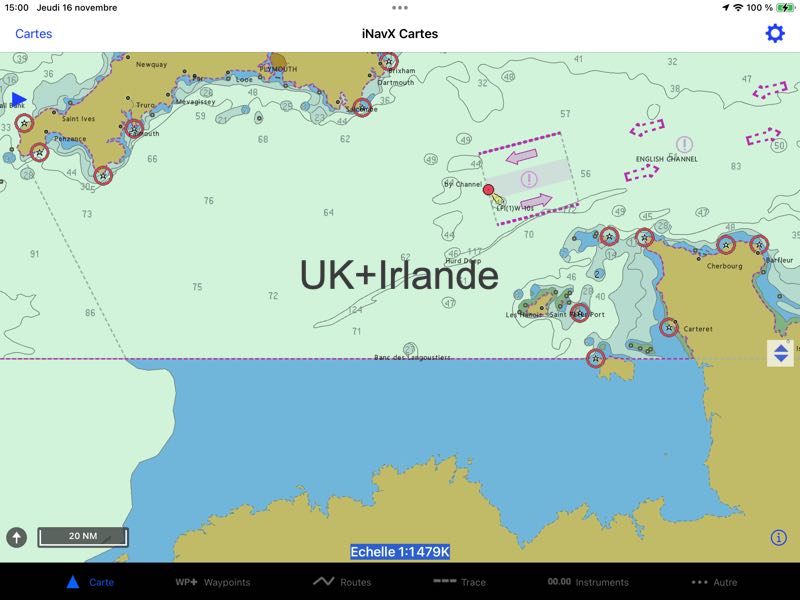The width and height of the screenshot is (800, 600).
Task: Tap the Cherbourg label on the chart
Action: click(x=724, y=266)
